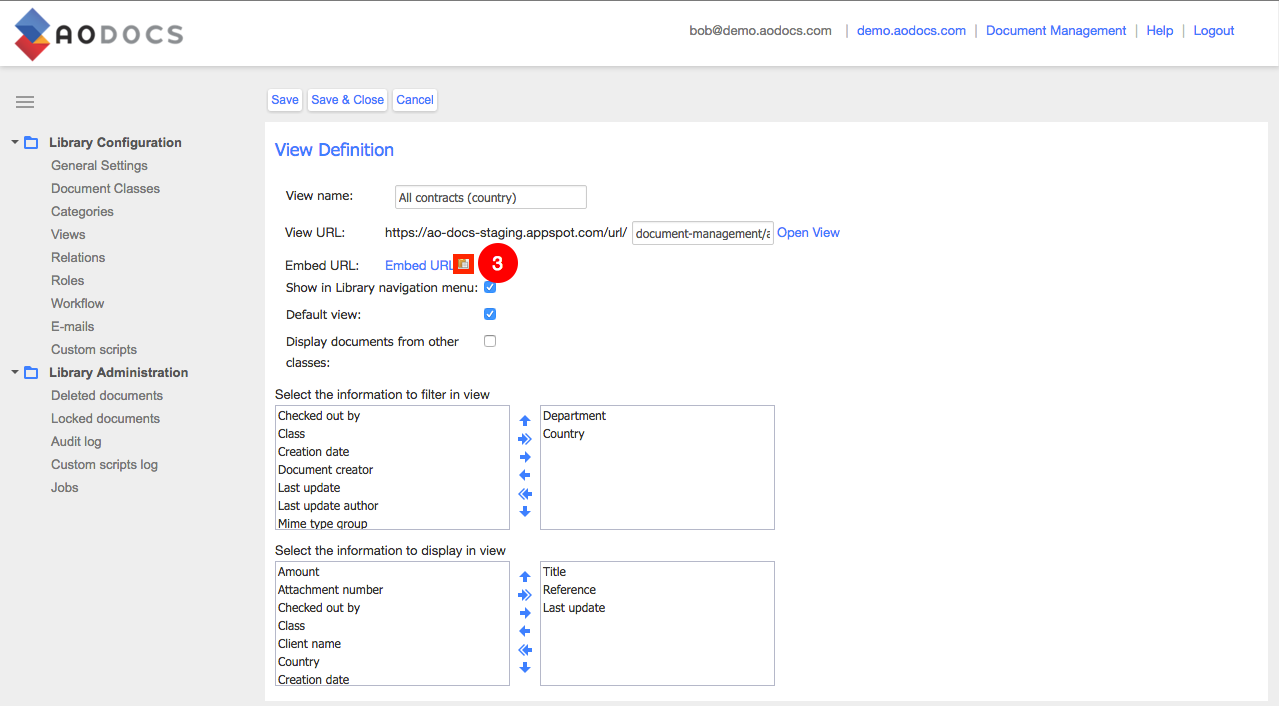This screenshot has width=1279, height=706.
Task: Open the Categories section
Action: (82, 212)
